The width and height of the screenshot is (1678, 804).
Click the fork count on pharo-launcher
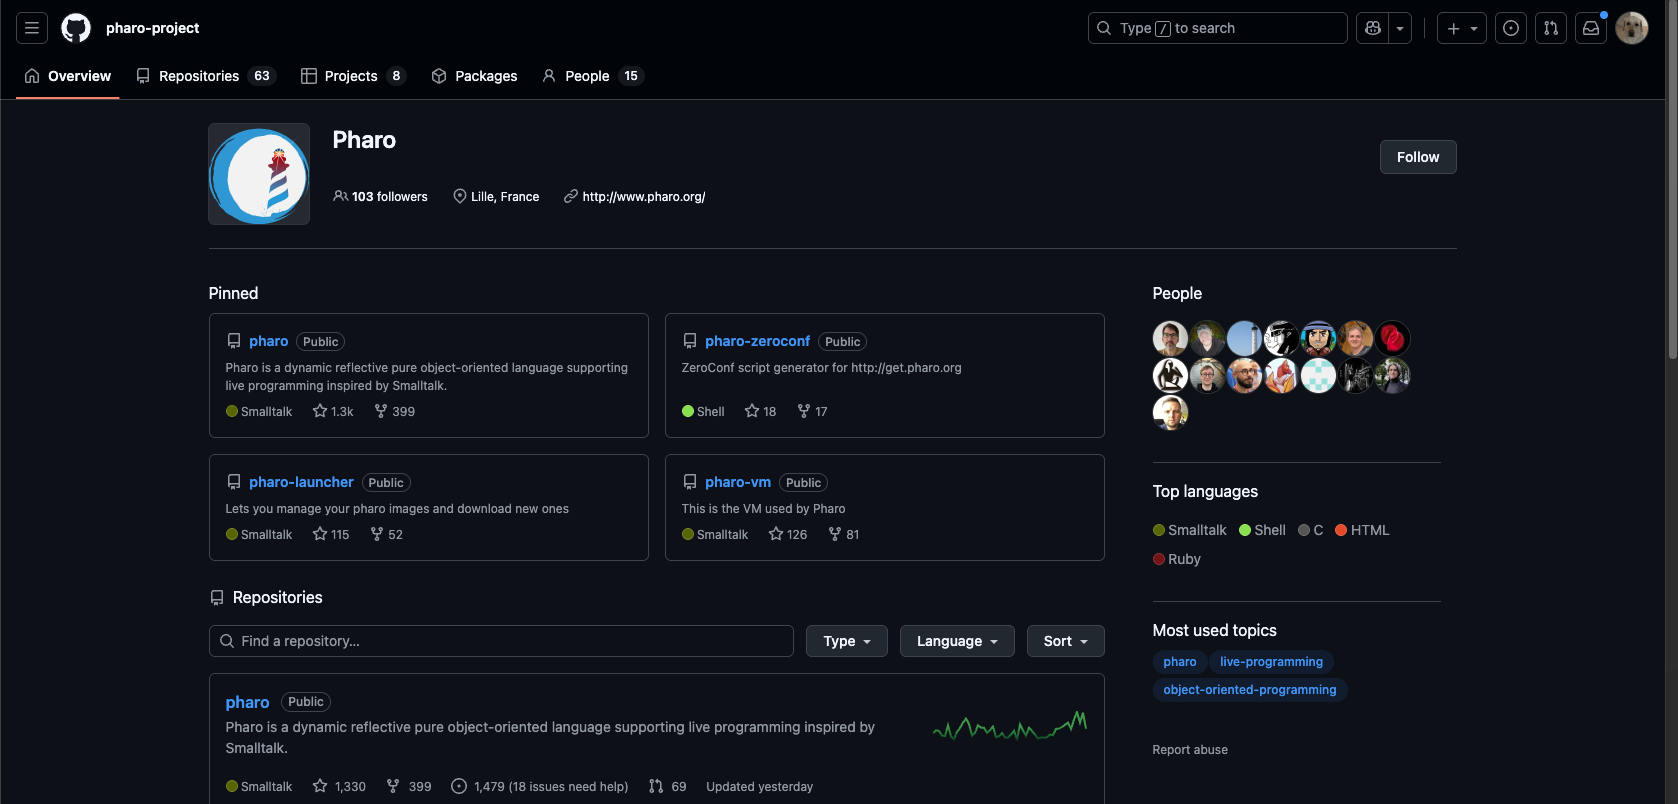(387, 534)
